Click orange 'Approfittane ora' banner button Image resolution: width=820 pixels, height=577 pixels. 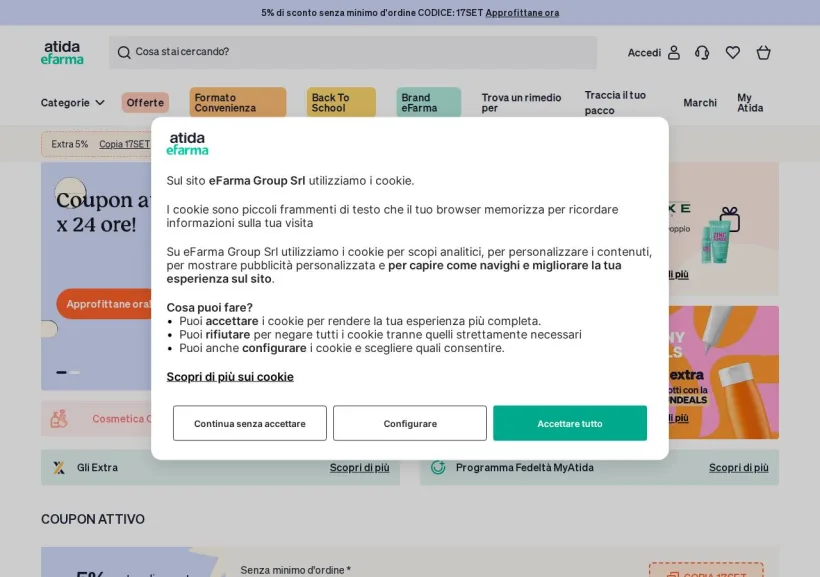[105, 304]
